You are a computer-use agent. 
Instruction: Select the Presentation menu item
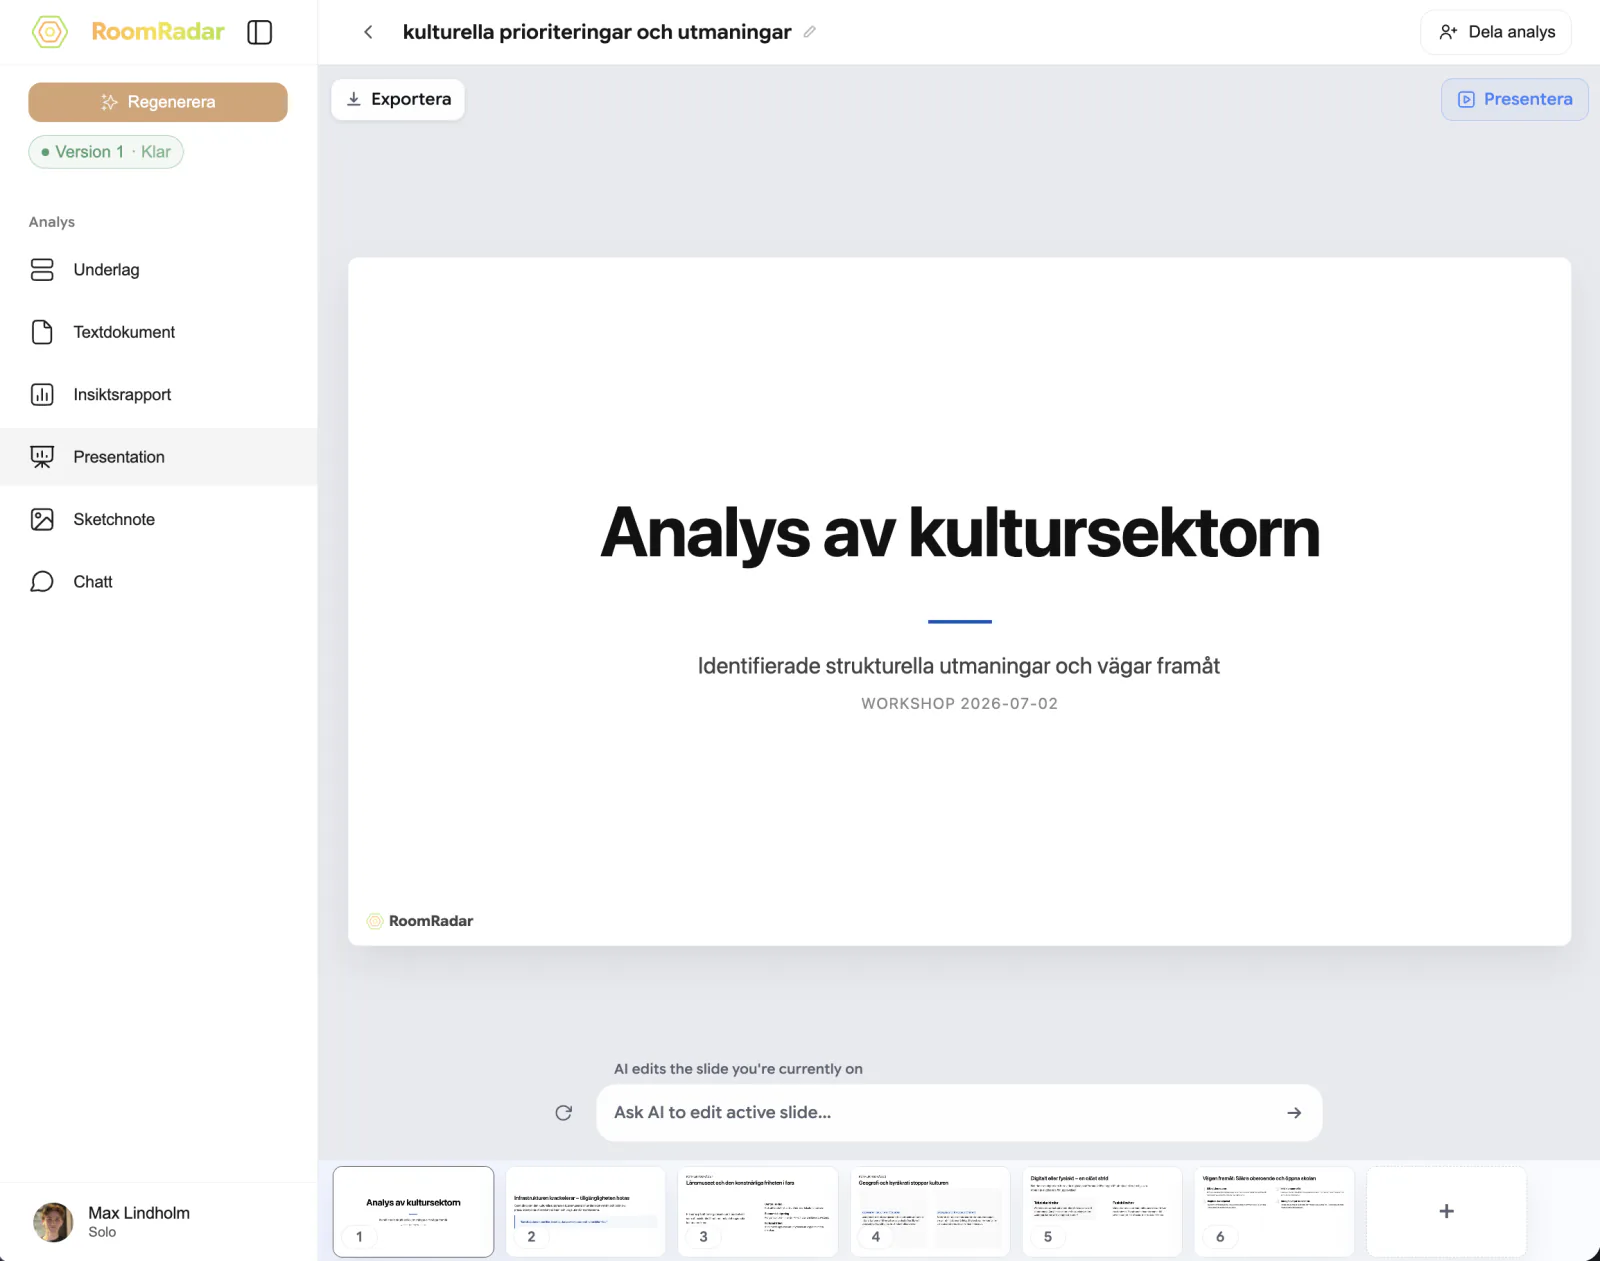coord(159,457)
